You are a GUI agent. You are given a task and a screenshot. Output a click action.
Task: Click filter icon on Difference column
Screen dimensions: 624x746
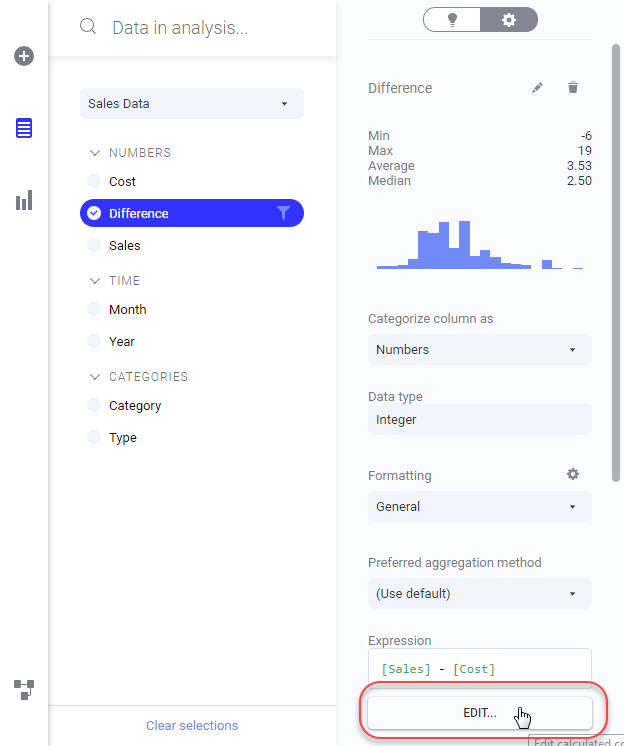tap(283, 213)
